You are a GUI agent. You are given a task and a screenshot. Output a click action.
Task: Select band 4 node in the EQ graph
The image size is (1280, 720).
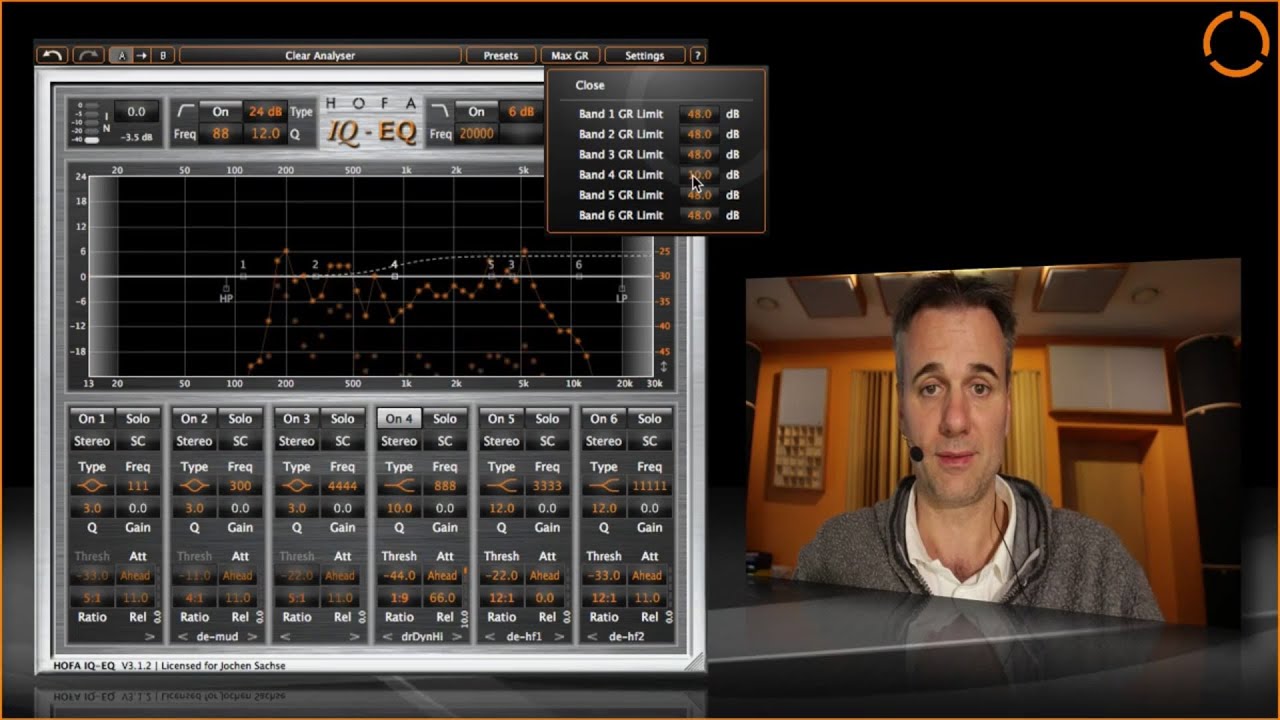click(x=395, y=275)
